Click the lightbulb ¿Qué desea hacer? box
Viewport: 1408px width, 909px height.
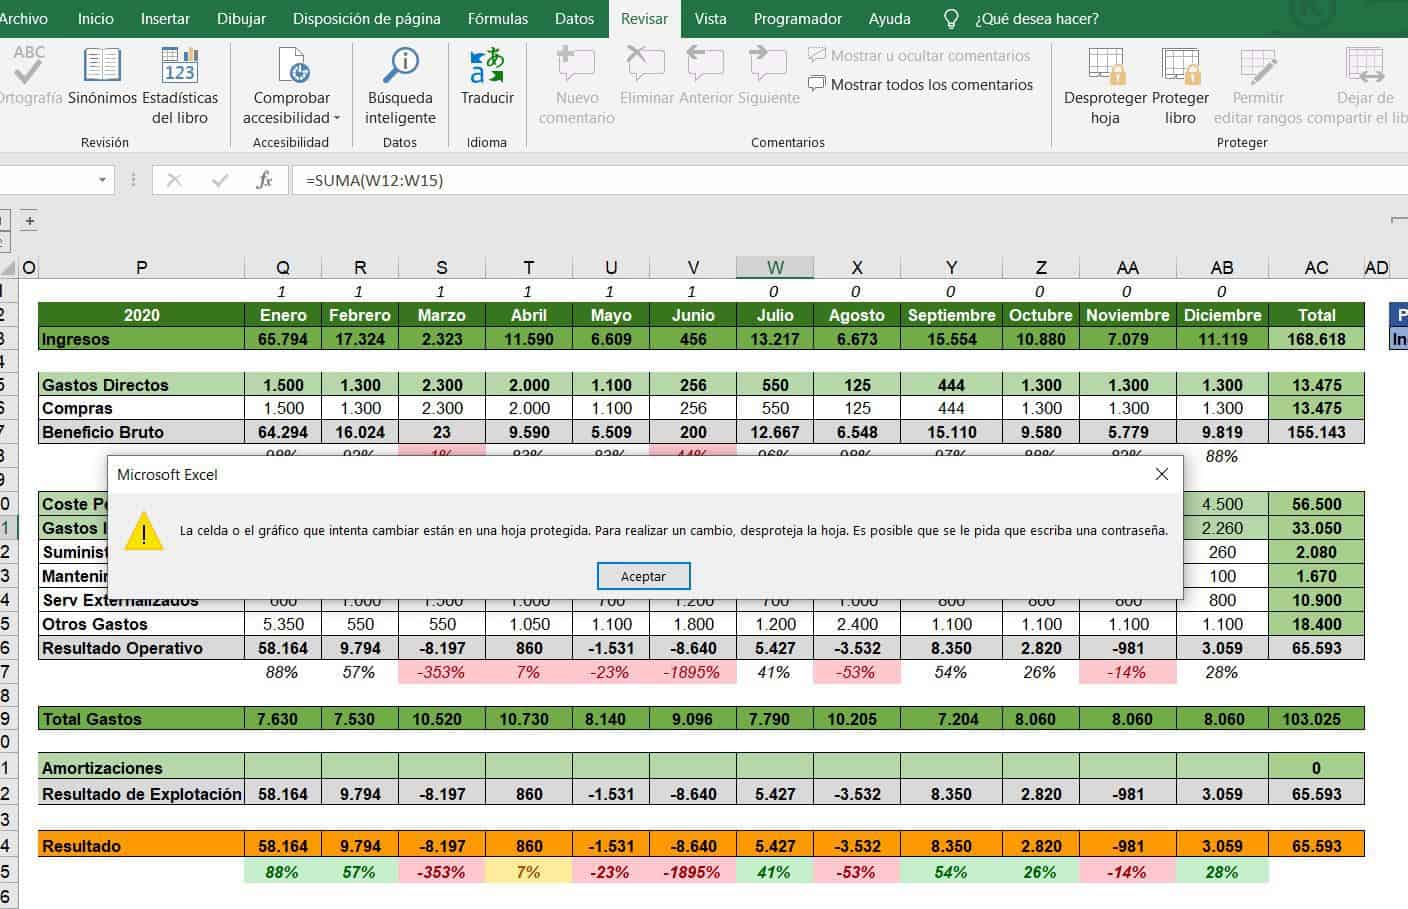pos(1022,18)
